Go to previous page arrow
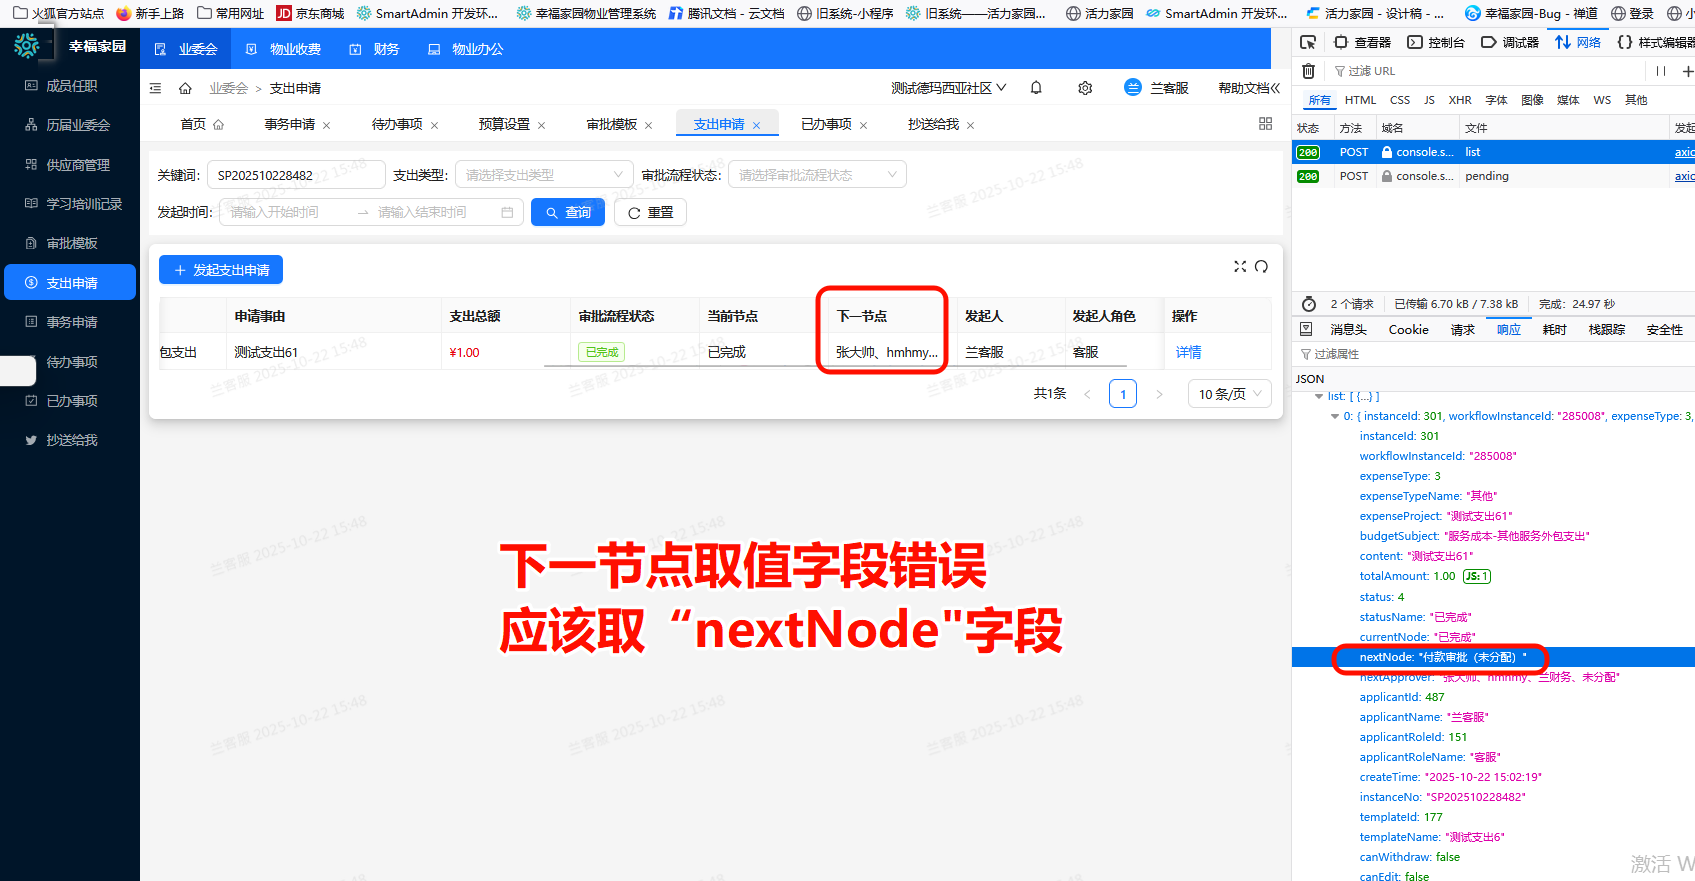 click(1087, 394)
